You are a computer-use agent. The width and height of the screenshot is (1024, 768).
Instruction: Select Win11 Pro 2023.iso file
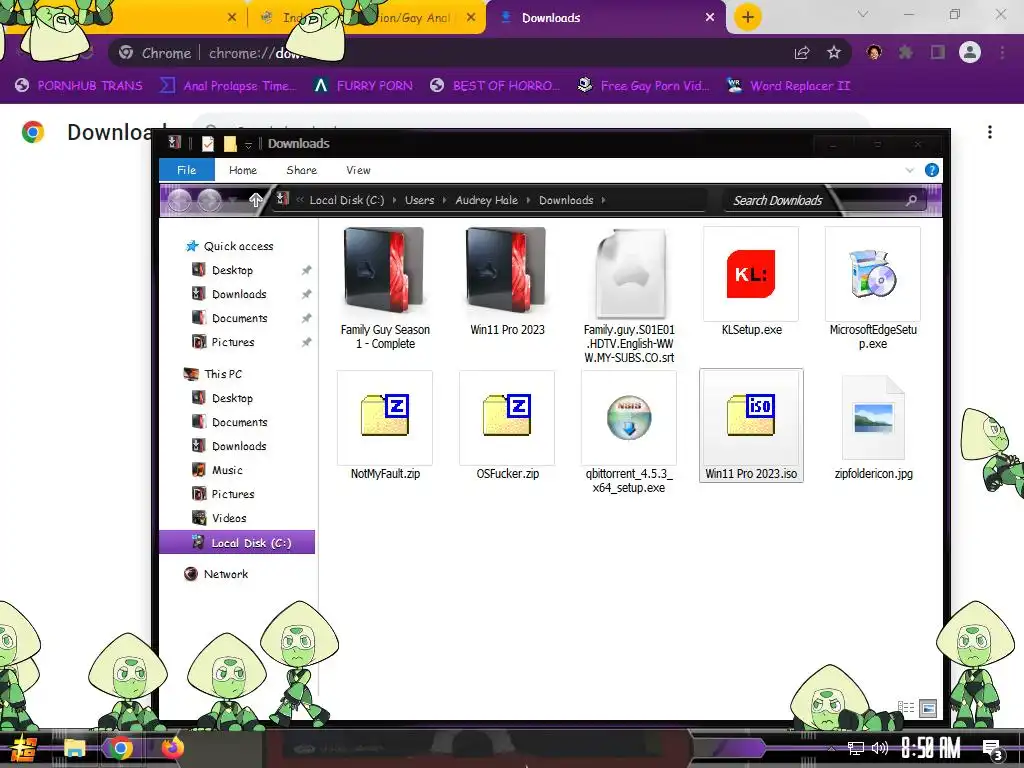(751, 426)
